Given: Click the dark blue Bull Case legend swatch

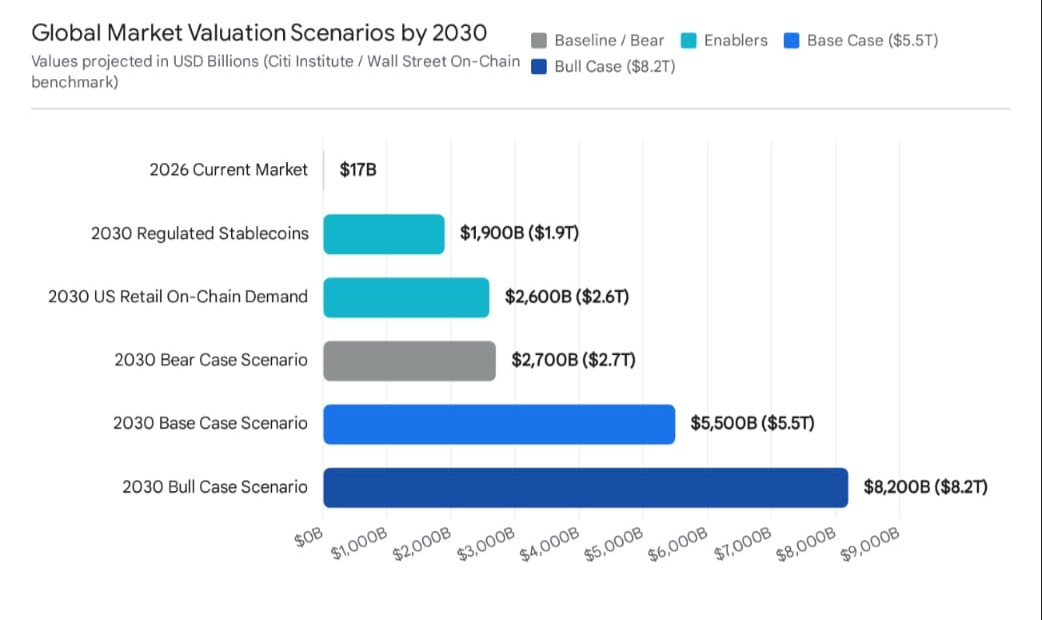Looking at the screenshot, I should tap(539, 66).
